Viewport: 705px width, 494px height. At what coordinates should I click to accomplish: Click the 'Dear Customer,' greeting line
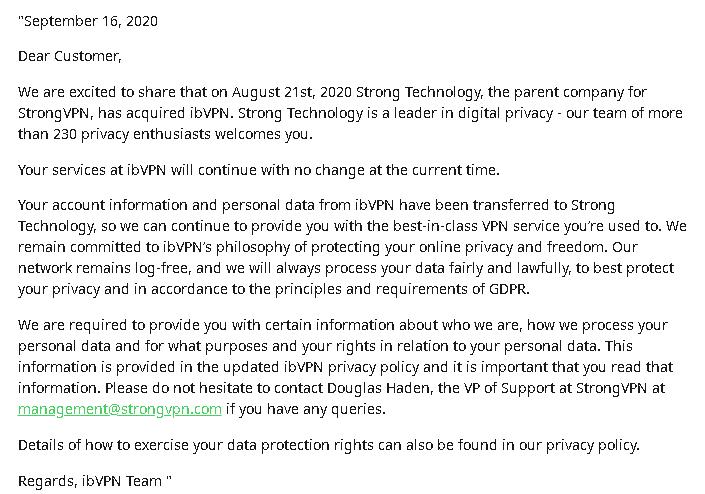point(70,56)
